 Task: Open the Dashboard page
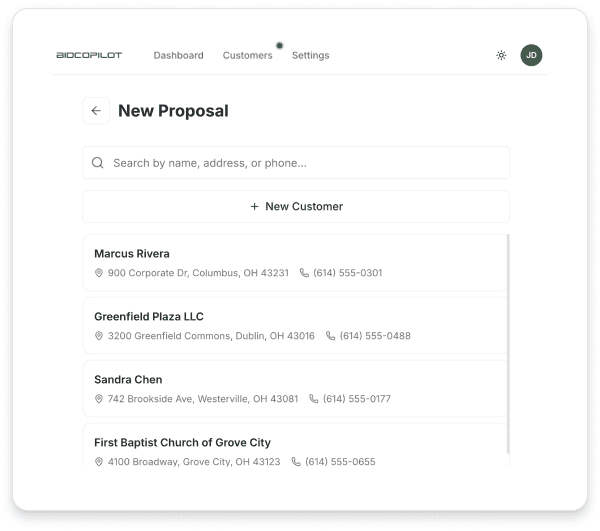click(178, 55)
